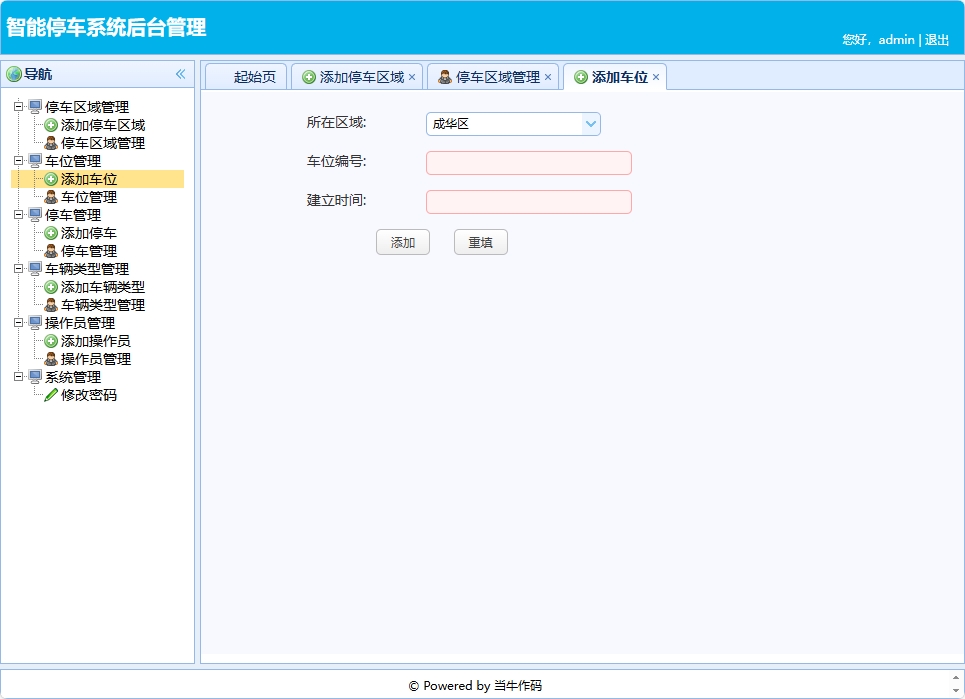Screen dimensions: 965x699
Task: Click the 添加 submit button
Action: 402,241
